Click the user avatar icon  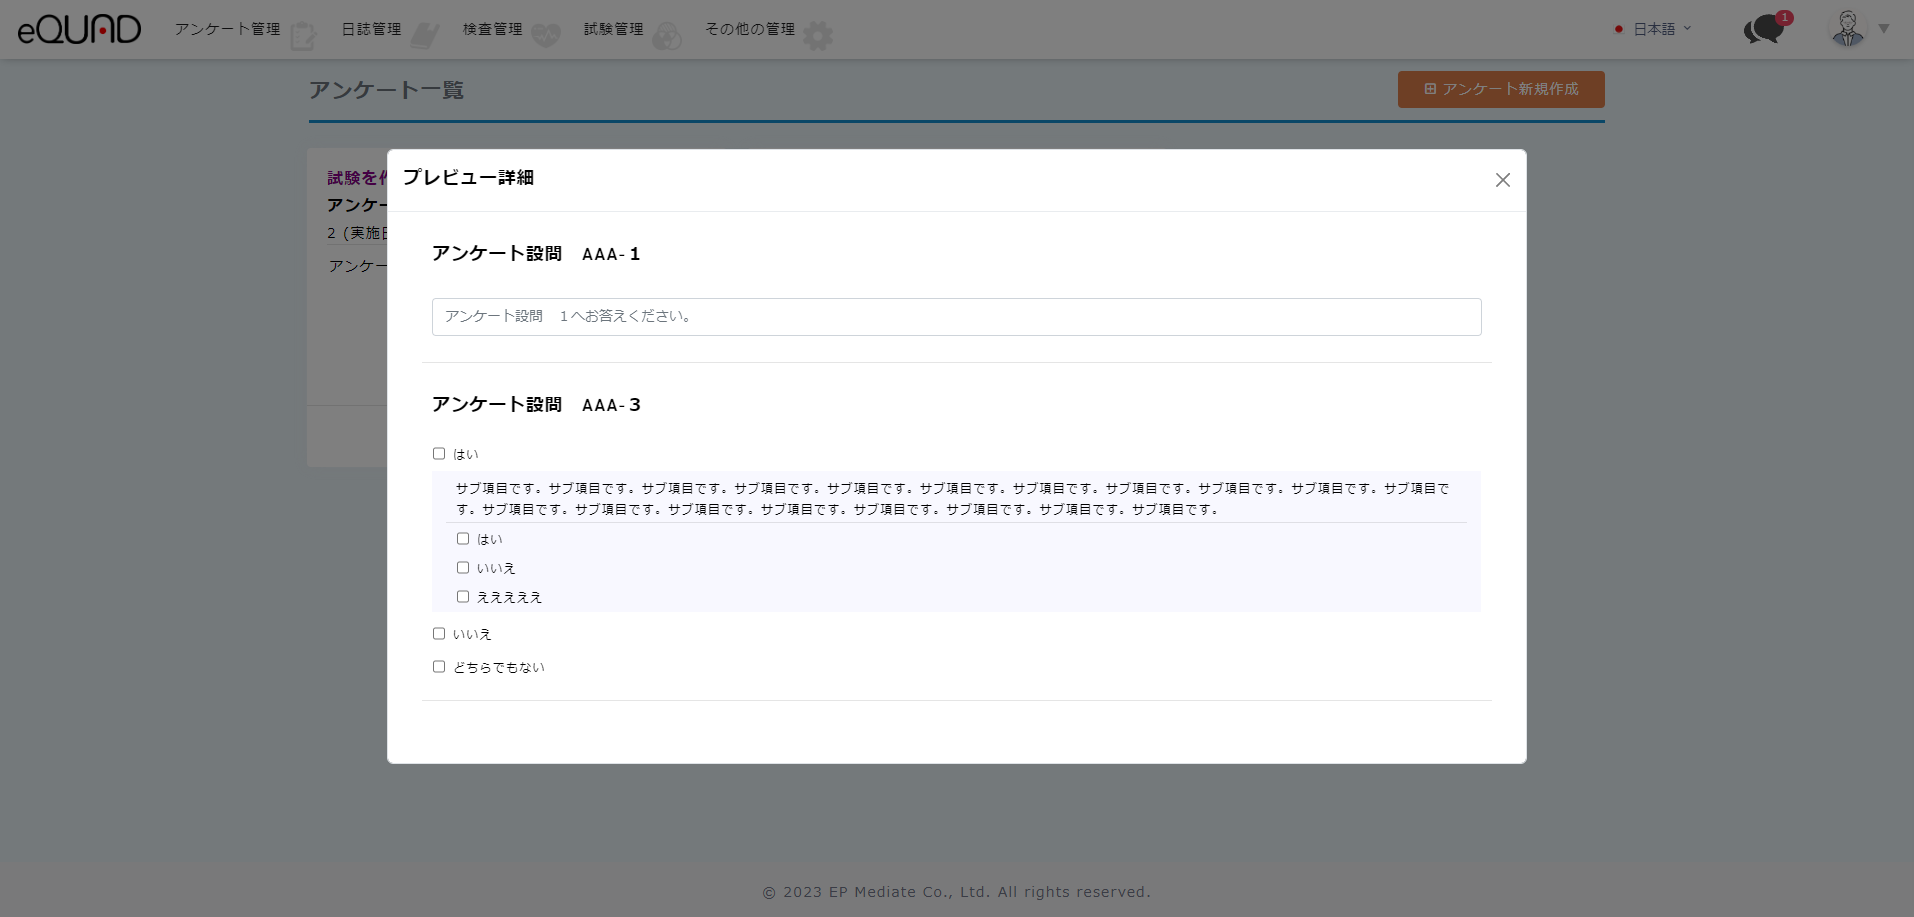1848,29
